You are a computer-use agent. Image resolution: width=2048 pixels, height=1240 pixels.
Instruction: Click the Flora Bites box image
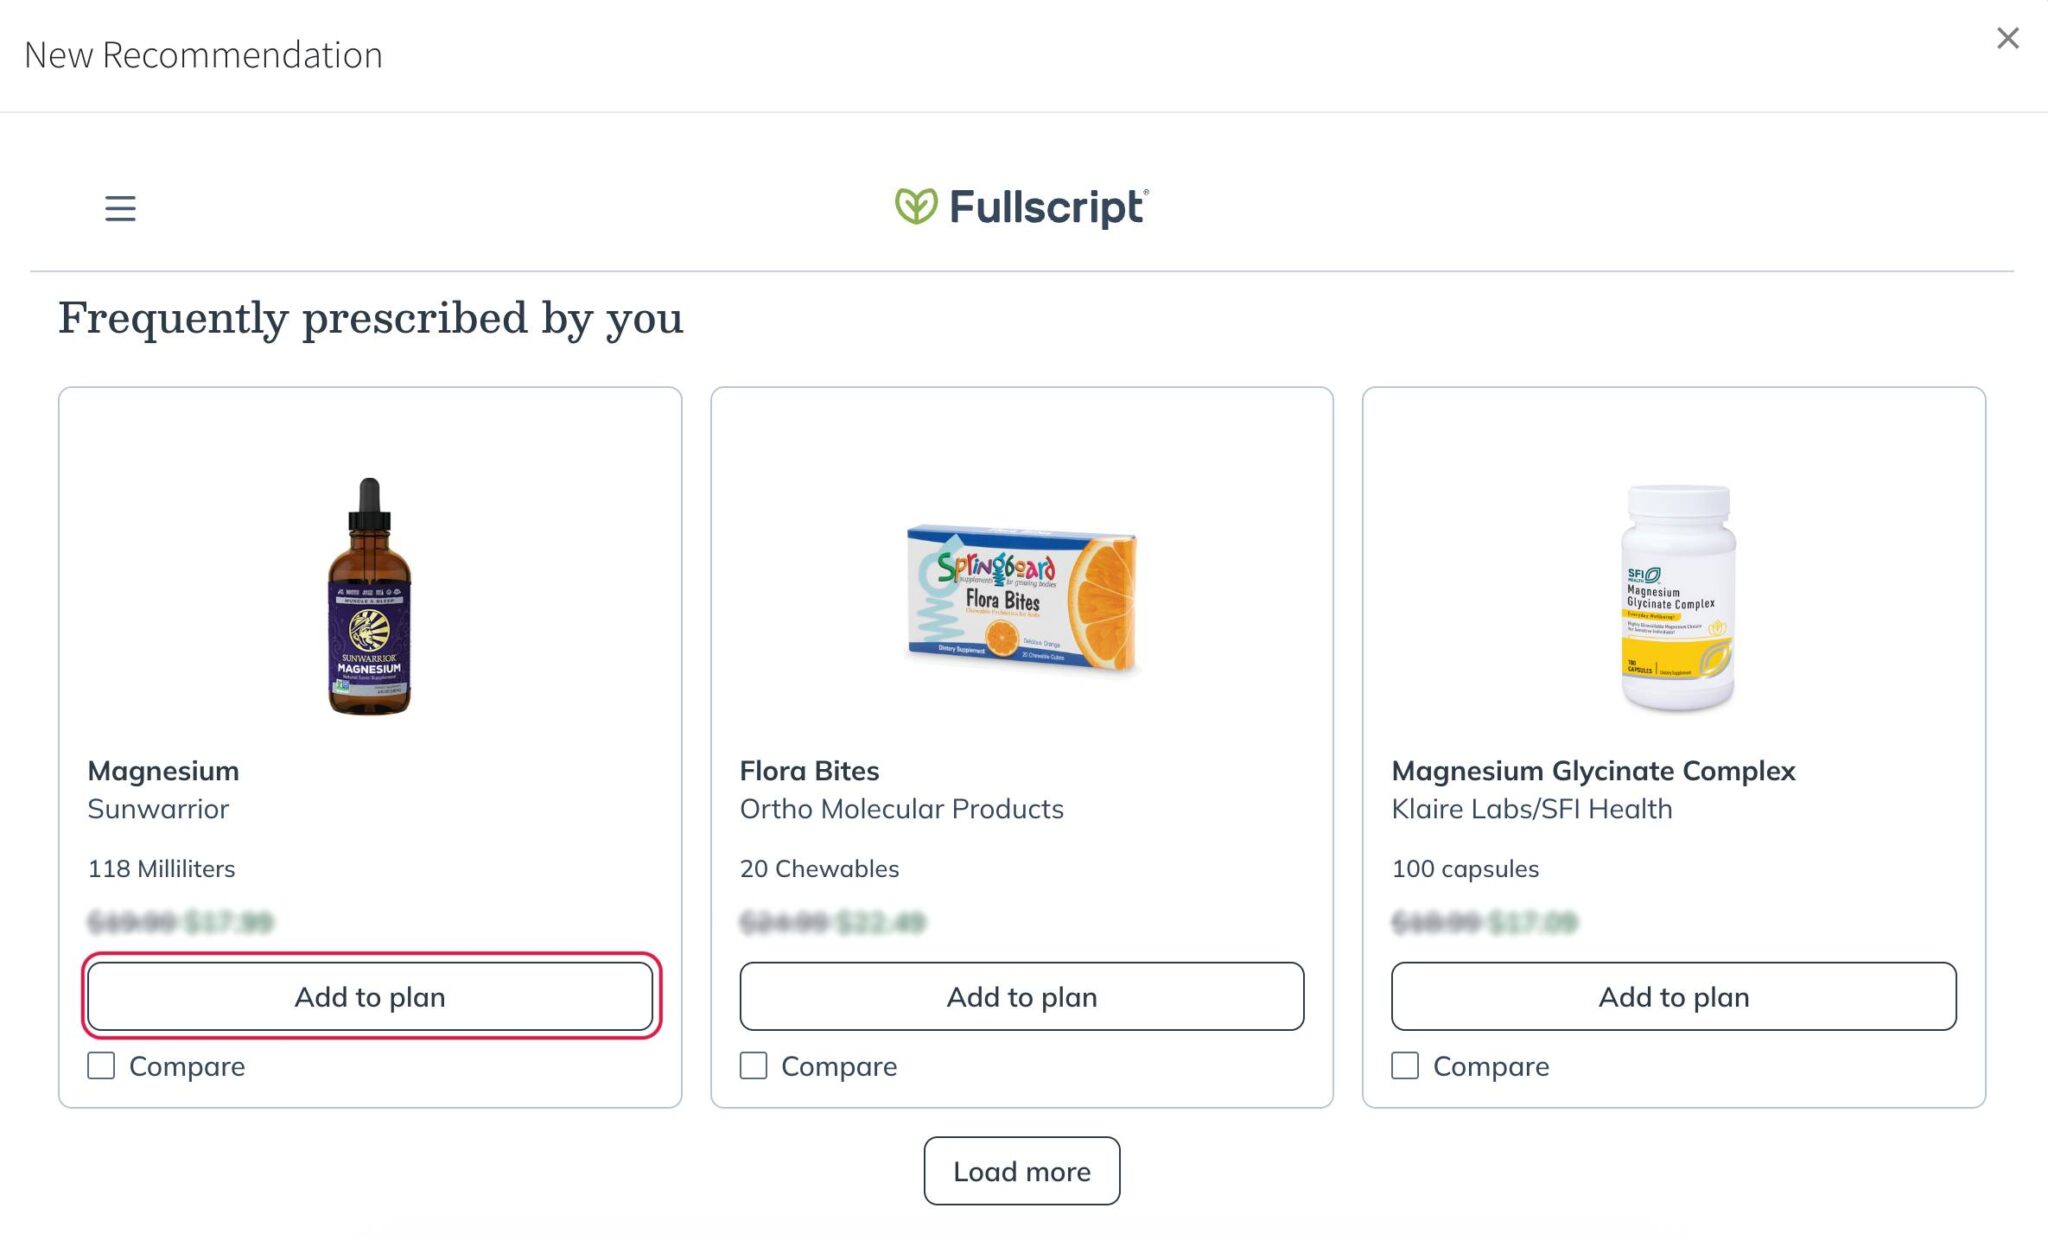click(1021, 597)
